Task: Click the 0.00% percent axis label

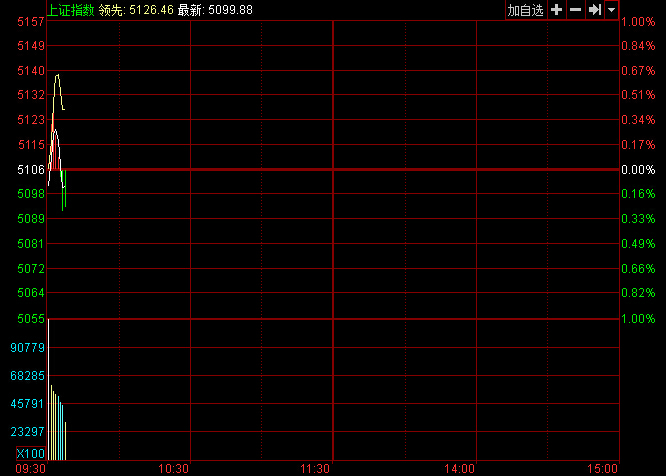Action: (637, 170)
